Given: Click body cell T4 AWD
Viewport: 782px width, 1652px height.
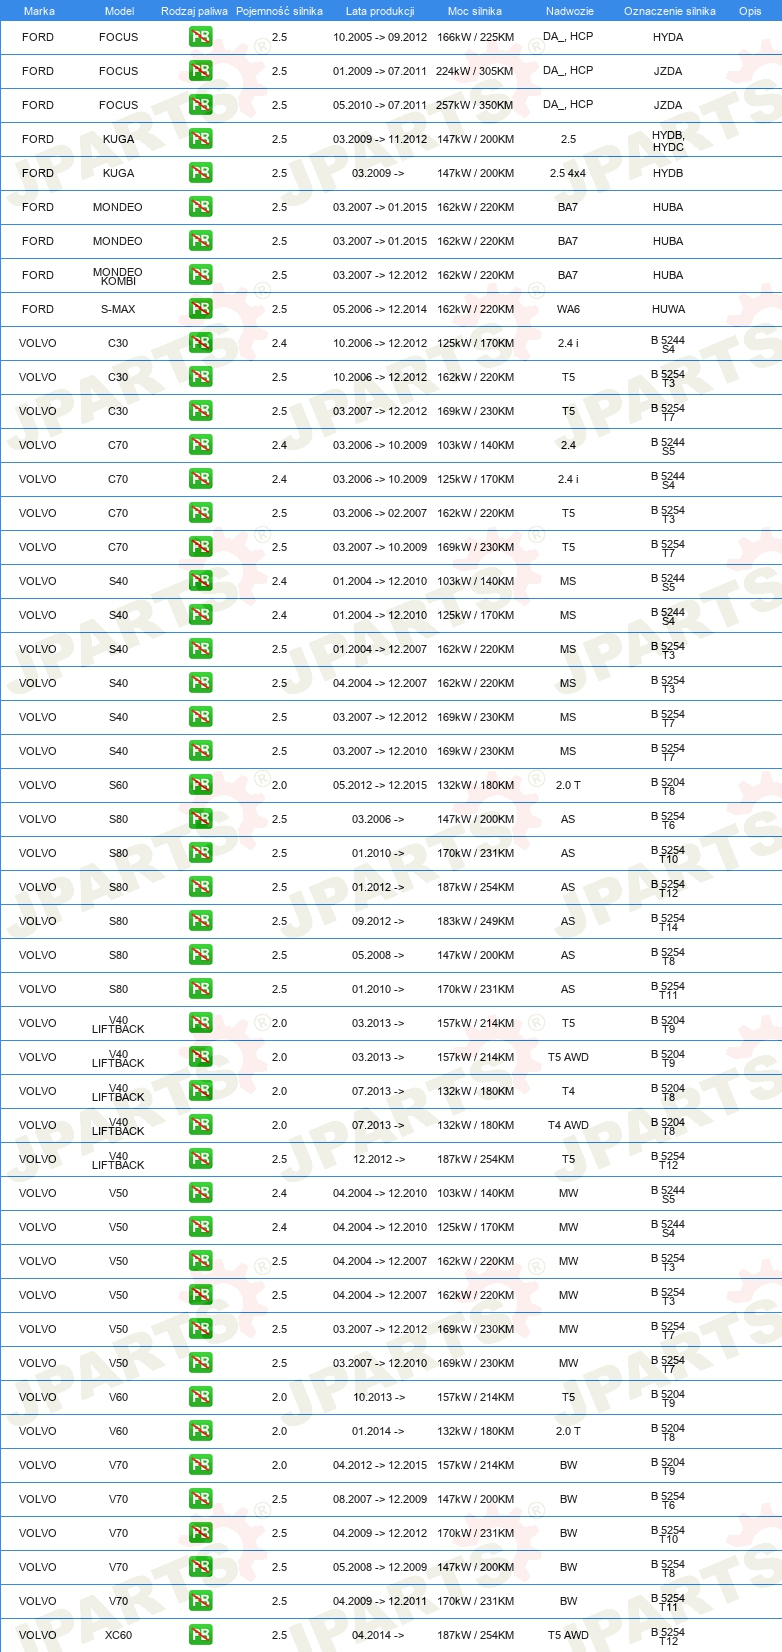Looking at the screenshot, I should (x=568, y=1125).
